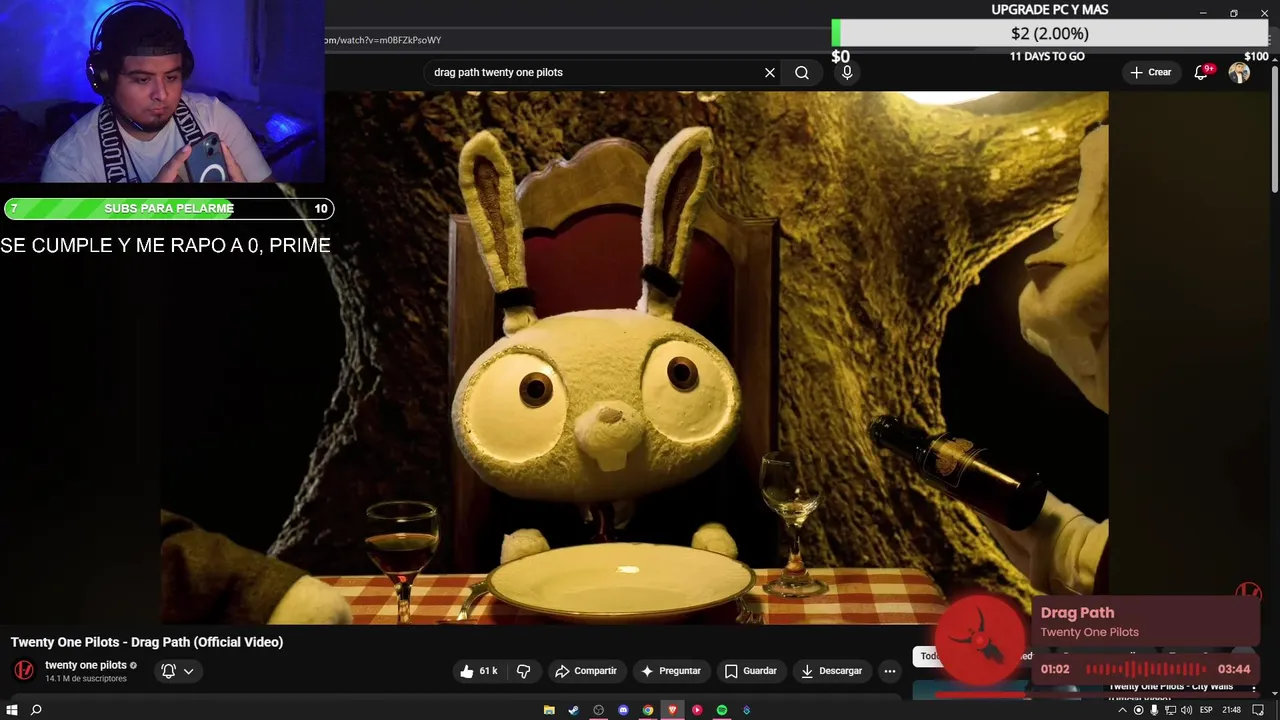Click the video title Twenty One Pilots - Drag Path
1280x720 pixels.
click(x=147, y=642)
